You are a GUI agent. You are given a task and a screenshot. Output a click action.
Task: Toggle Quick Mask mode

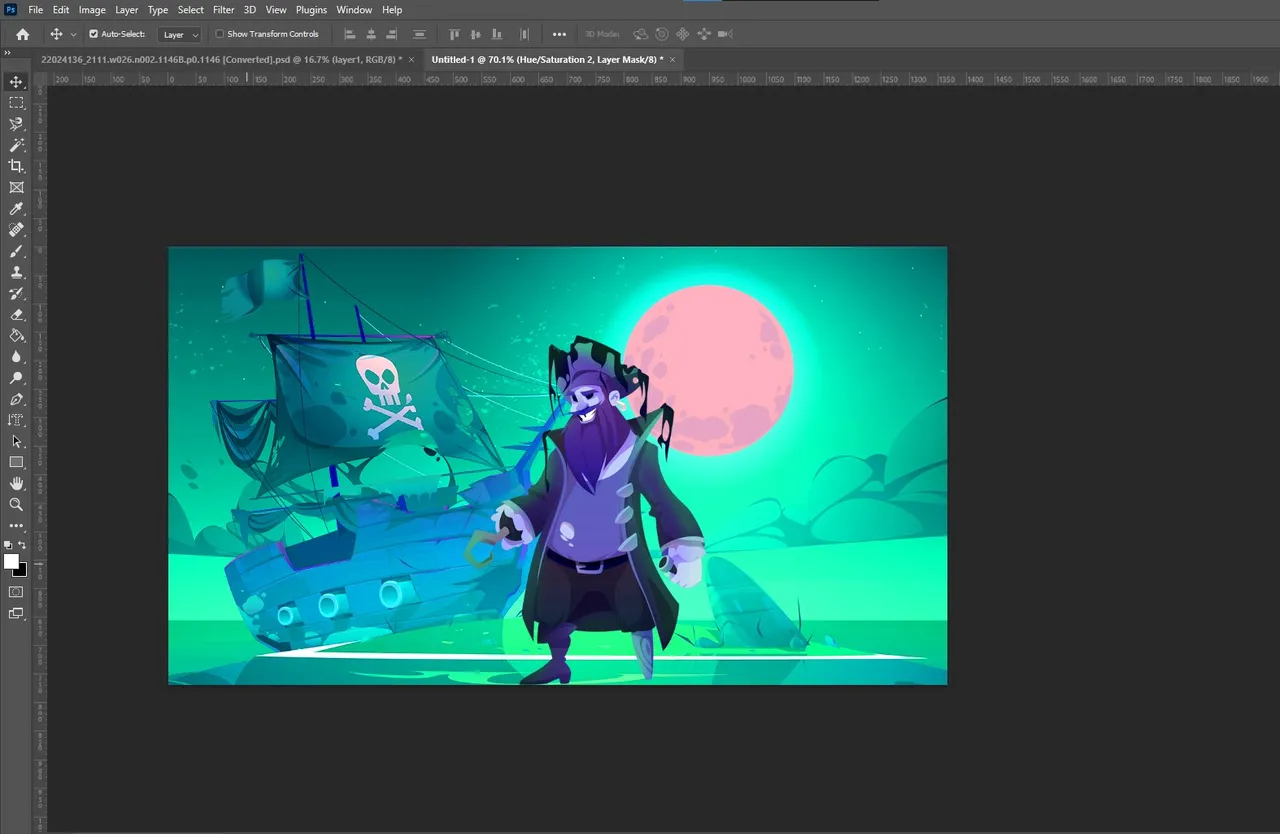coord(16,592)
